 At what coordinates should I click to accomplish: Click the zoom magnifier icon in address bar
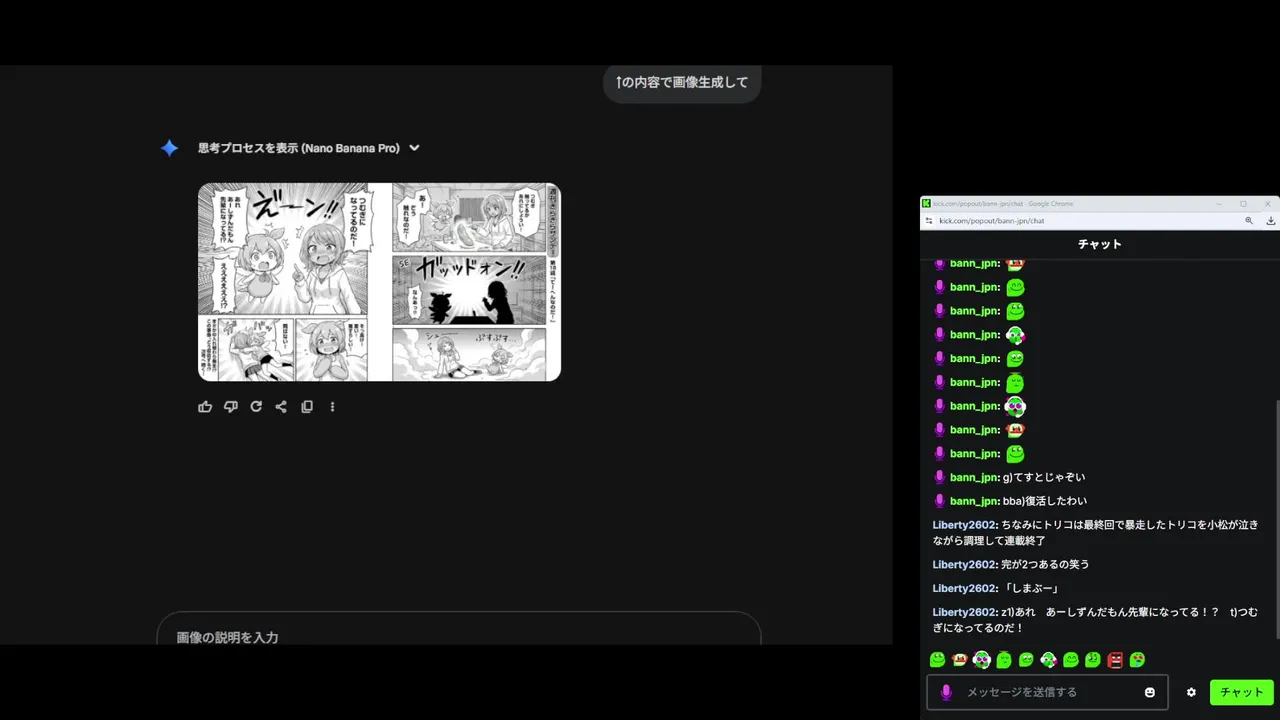pyautogui.click(x=1249, y=221)
